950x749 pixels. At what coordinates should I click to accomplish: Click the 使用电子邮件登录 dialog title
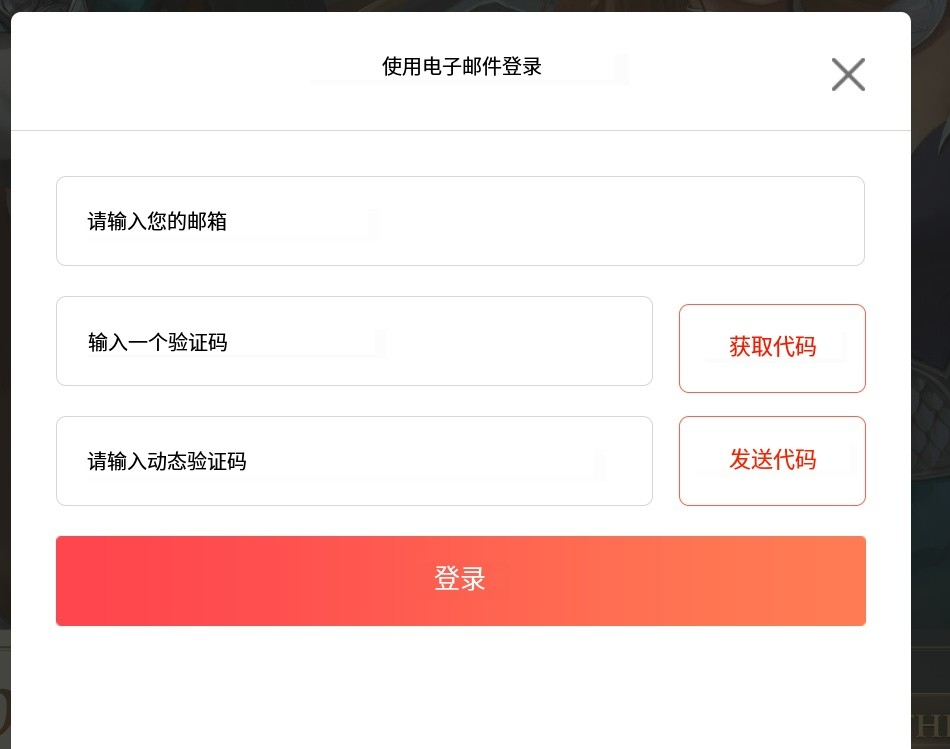[x=462, y=67]
